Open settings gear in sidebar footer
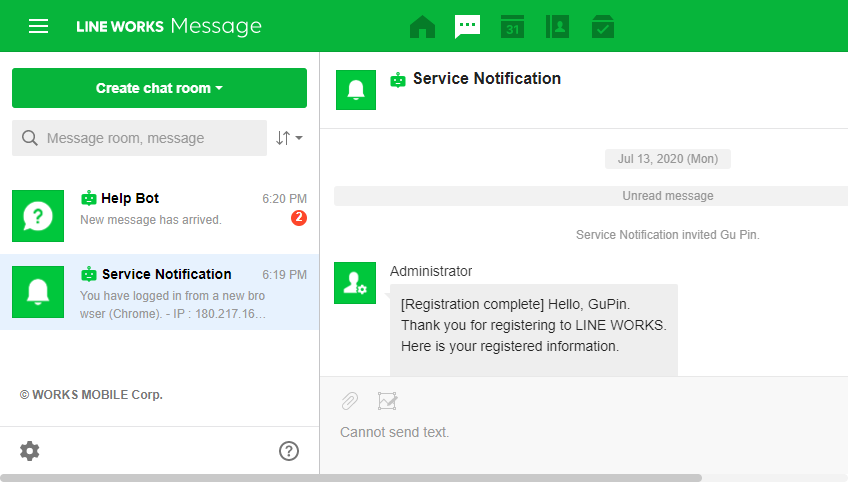 click(30, 451)
